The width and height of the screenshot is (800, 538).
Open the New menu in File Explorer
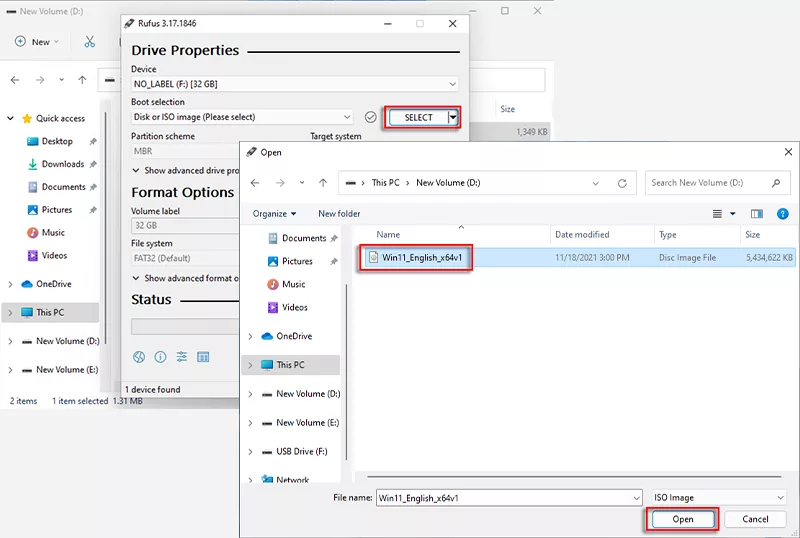point(37,42)
